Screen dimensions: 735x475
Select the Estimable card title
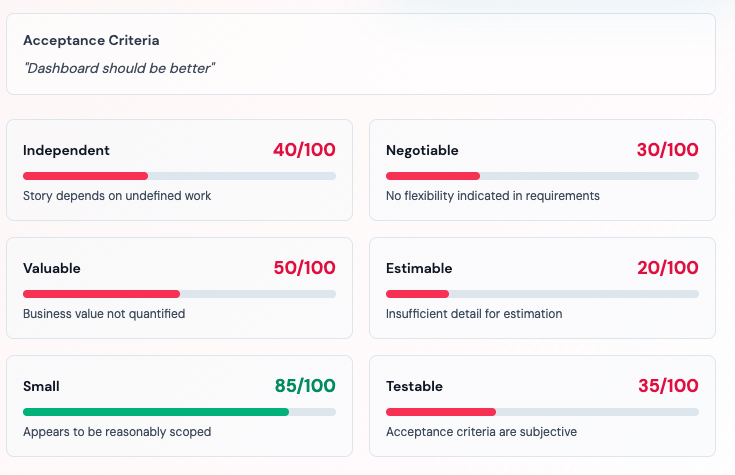pos(419,268)
